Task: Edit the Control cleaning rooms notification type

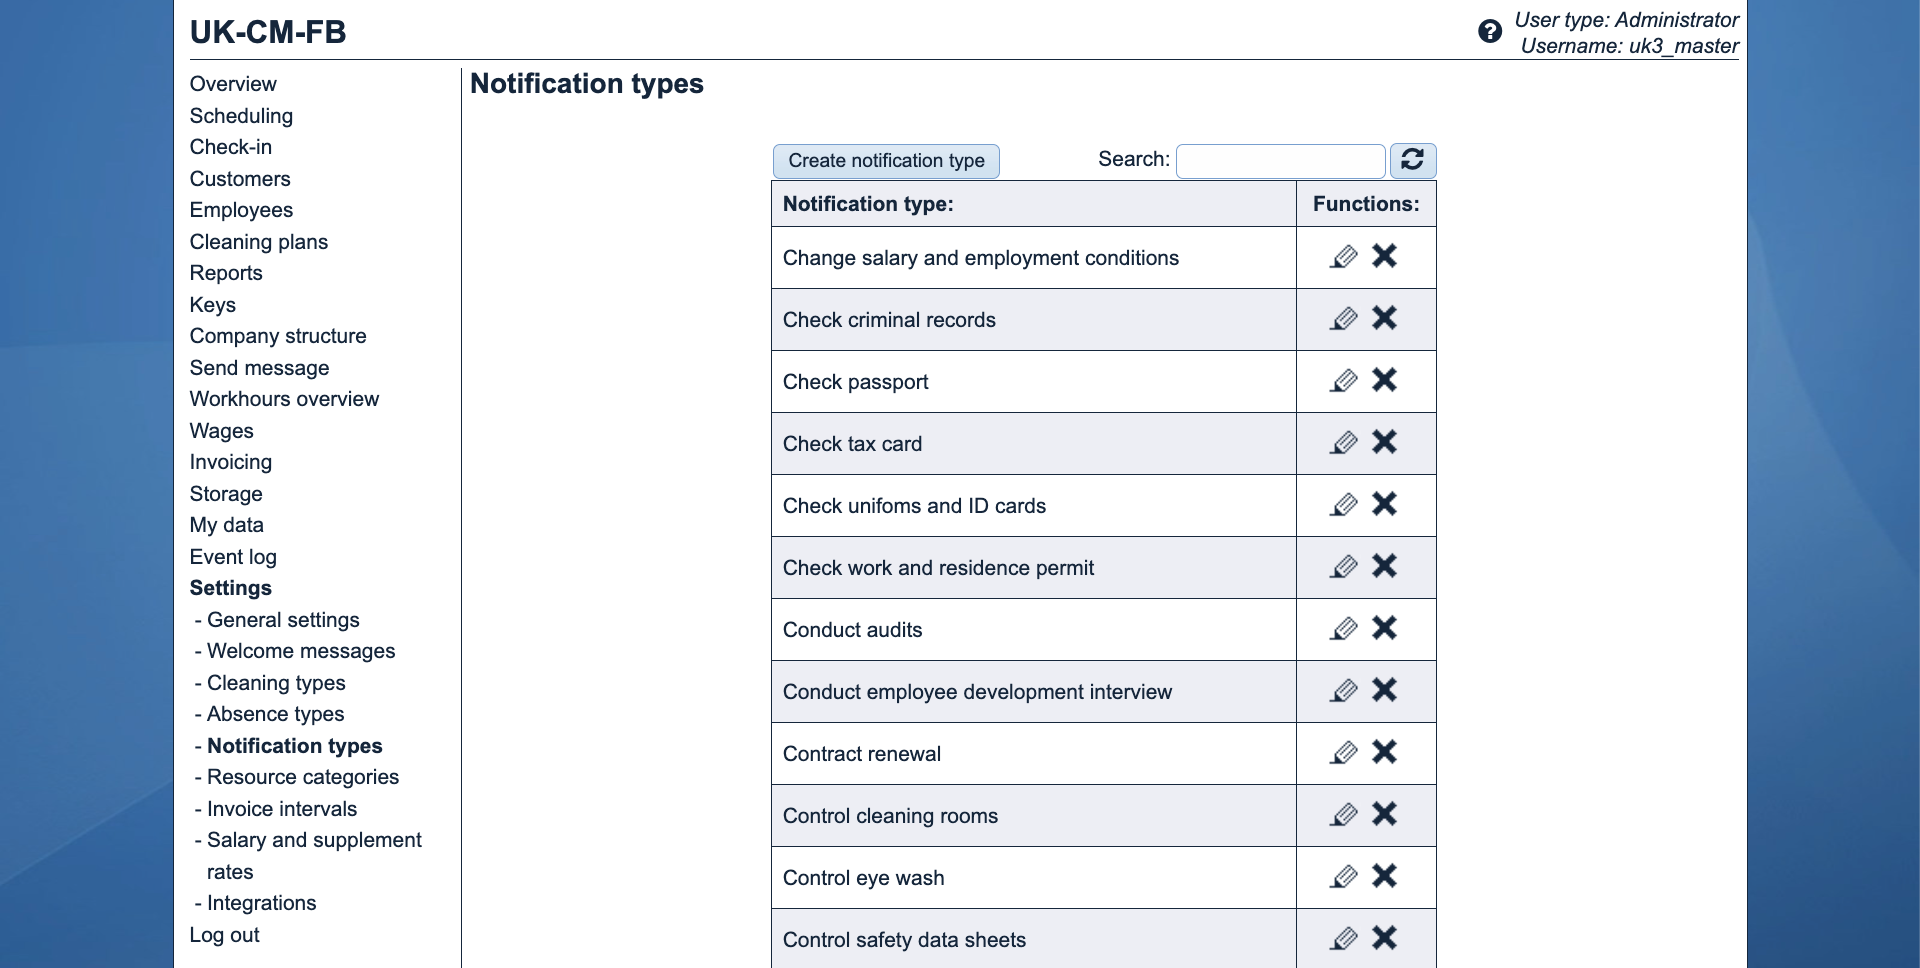Action: coord(1344,815)
